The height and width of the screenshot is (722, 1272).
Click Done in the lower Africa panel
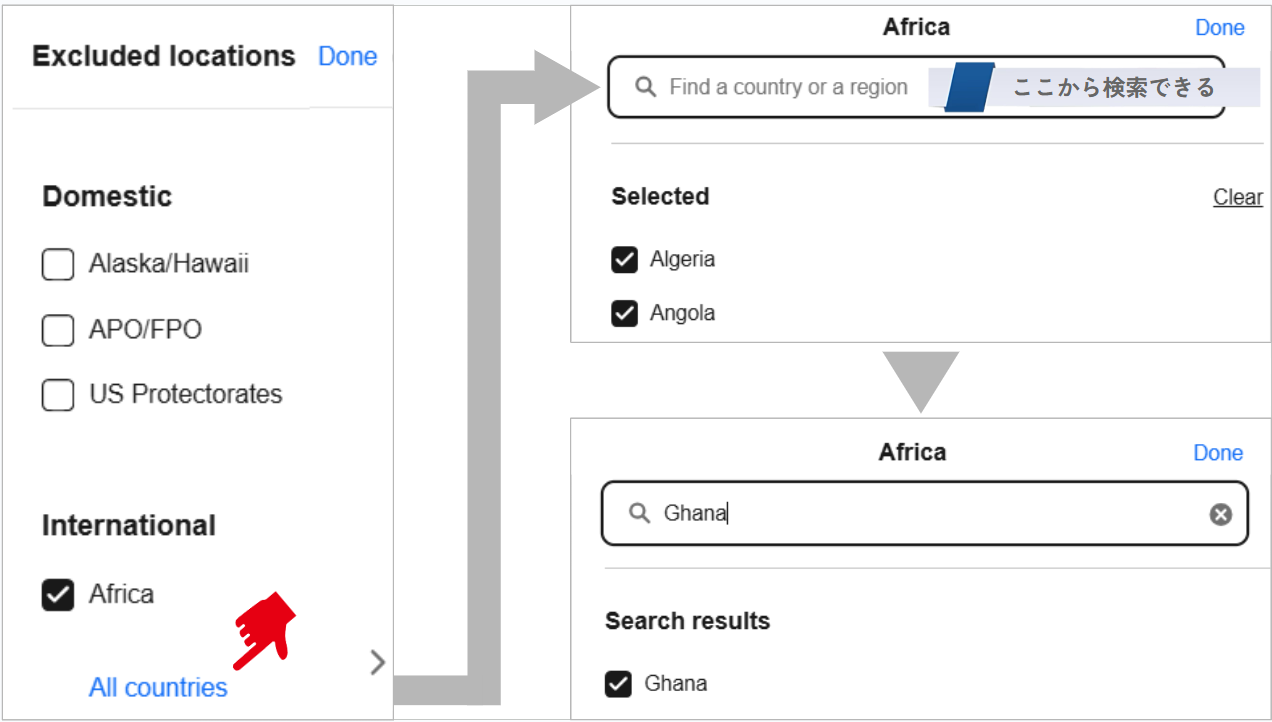(1217, 453)
